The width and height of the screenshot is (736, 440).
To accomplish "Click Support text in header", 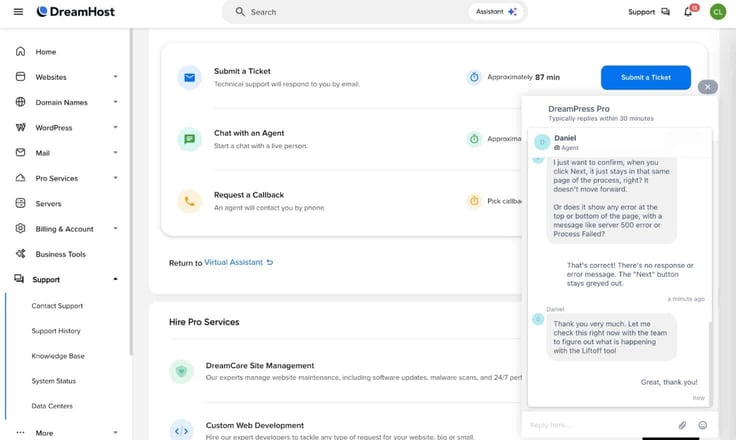I will [x=642, y=12].
